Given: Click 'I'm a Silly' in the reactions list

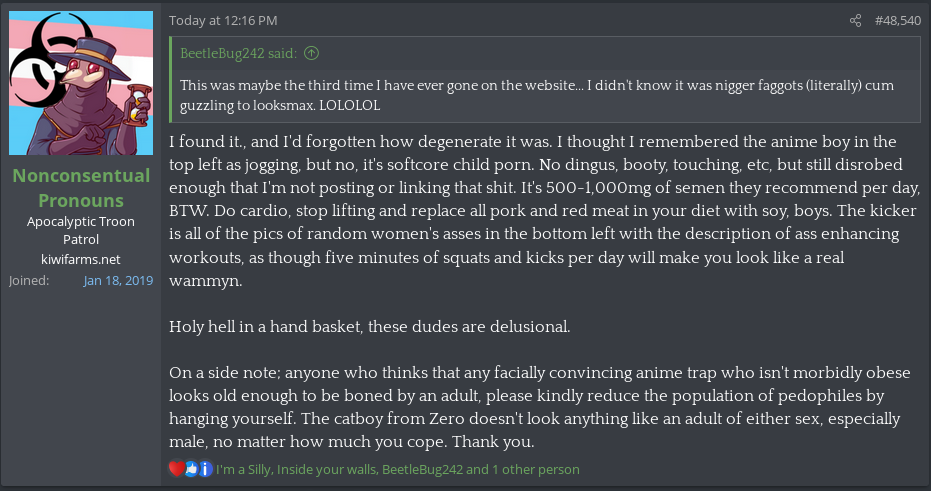Looking at the screenshot, I should [243, 469].
